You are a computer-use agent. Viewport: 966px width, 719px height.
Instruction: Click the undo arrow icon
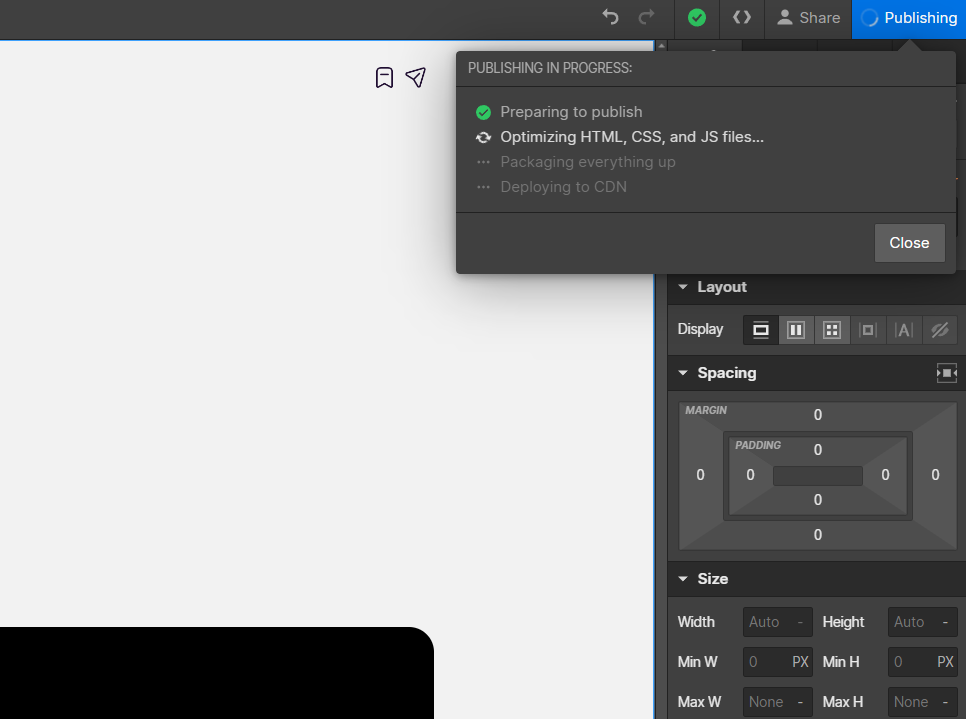pyautogui.click(x=610, y=17)
